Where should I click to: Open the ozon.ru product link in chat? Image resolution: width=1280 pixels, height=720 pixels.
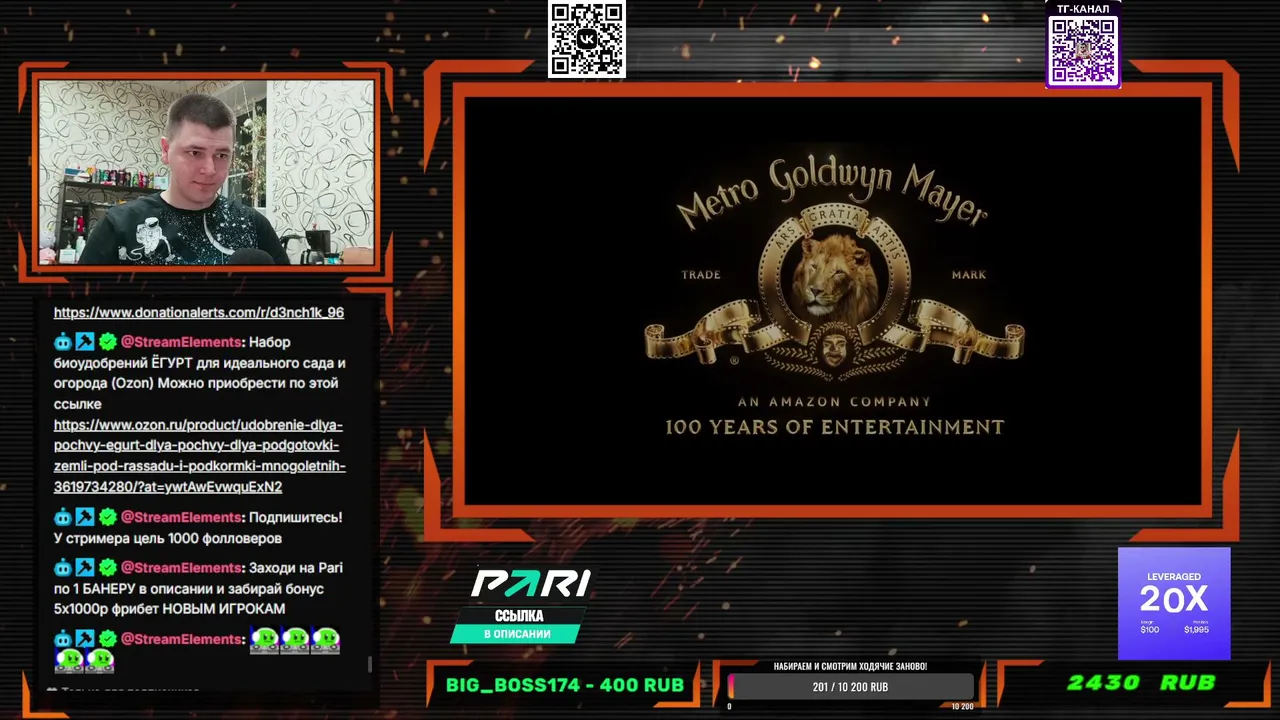[x=199, y=456]
